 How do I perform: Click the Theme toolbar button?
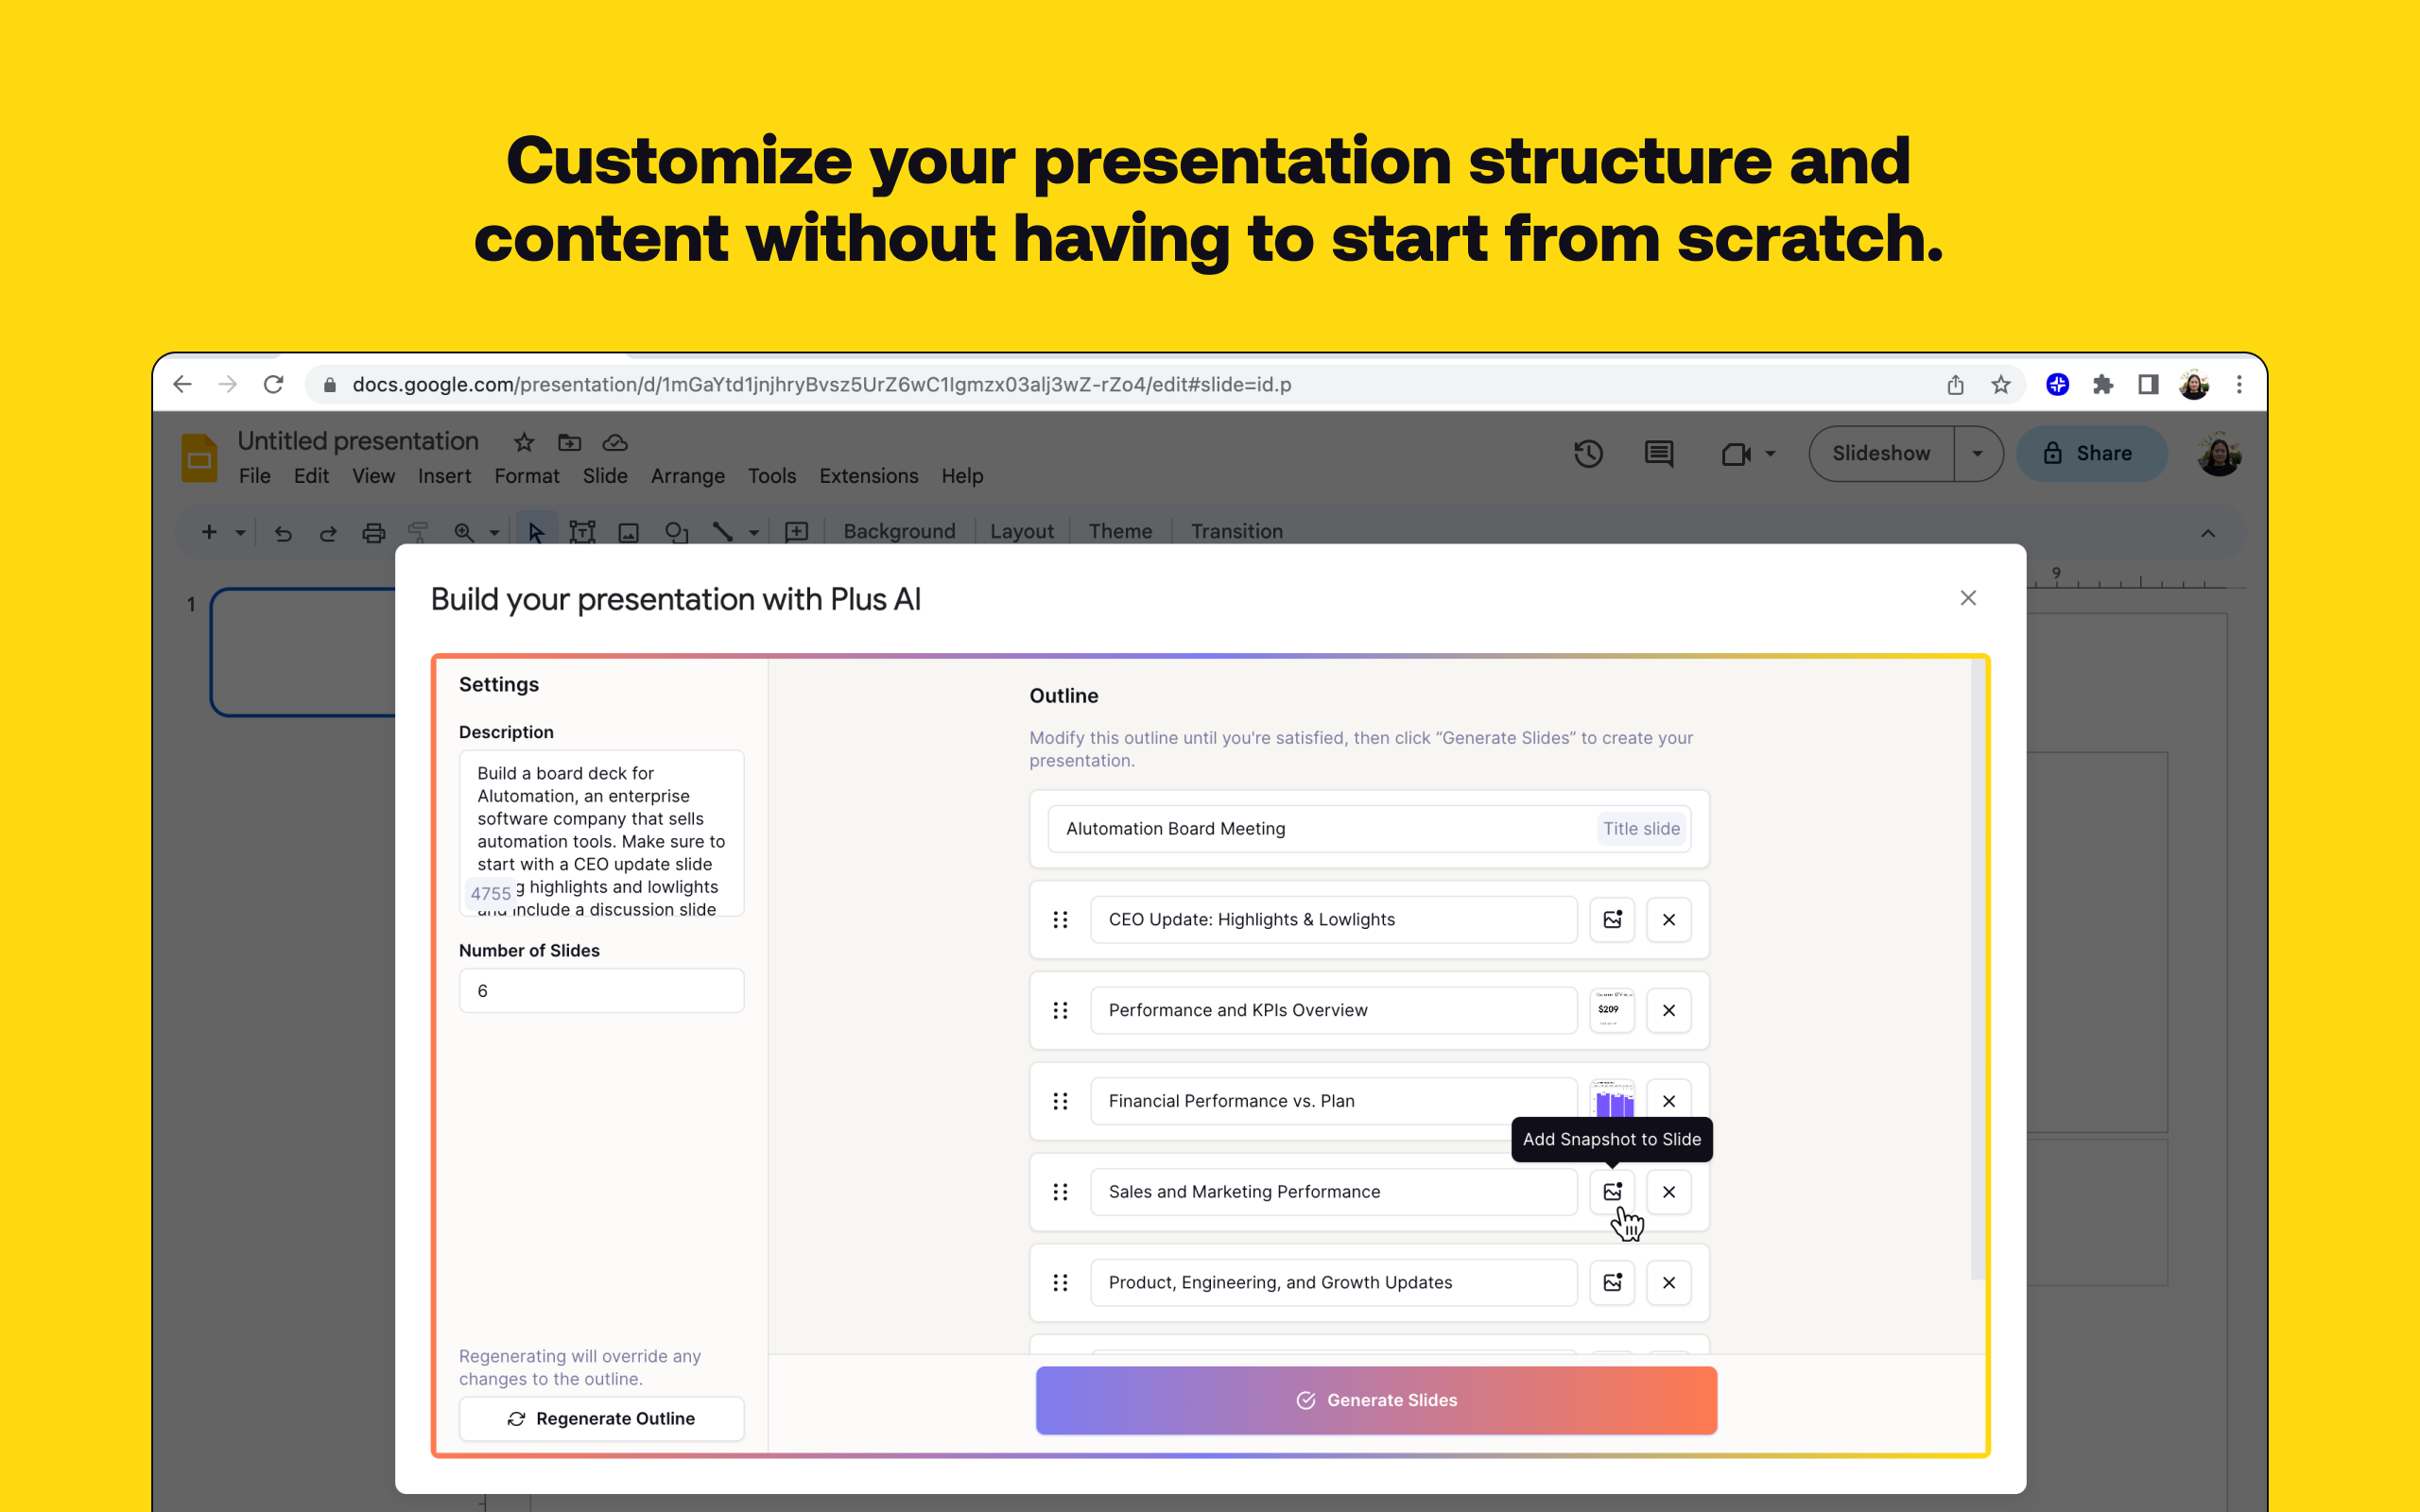coord(1120,532)
